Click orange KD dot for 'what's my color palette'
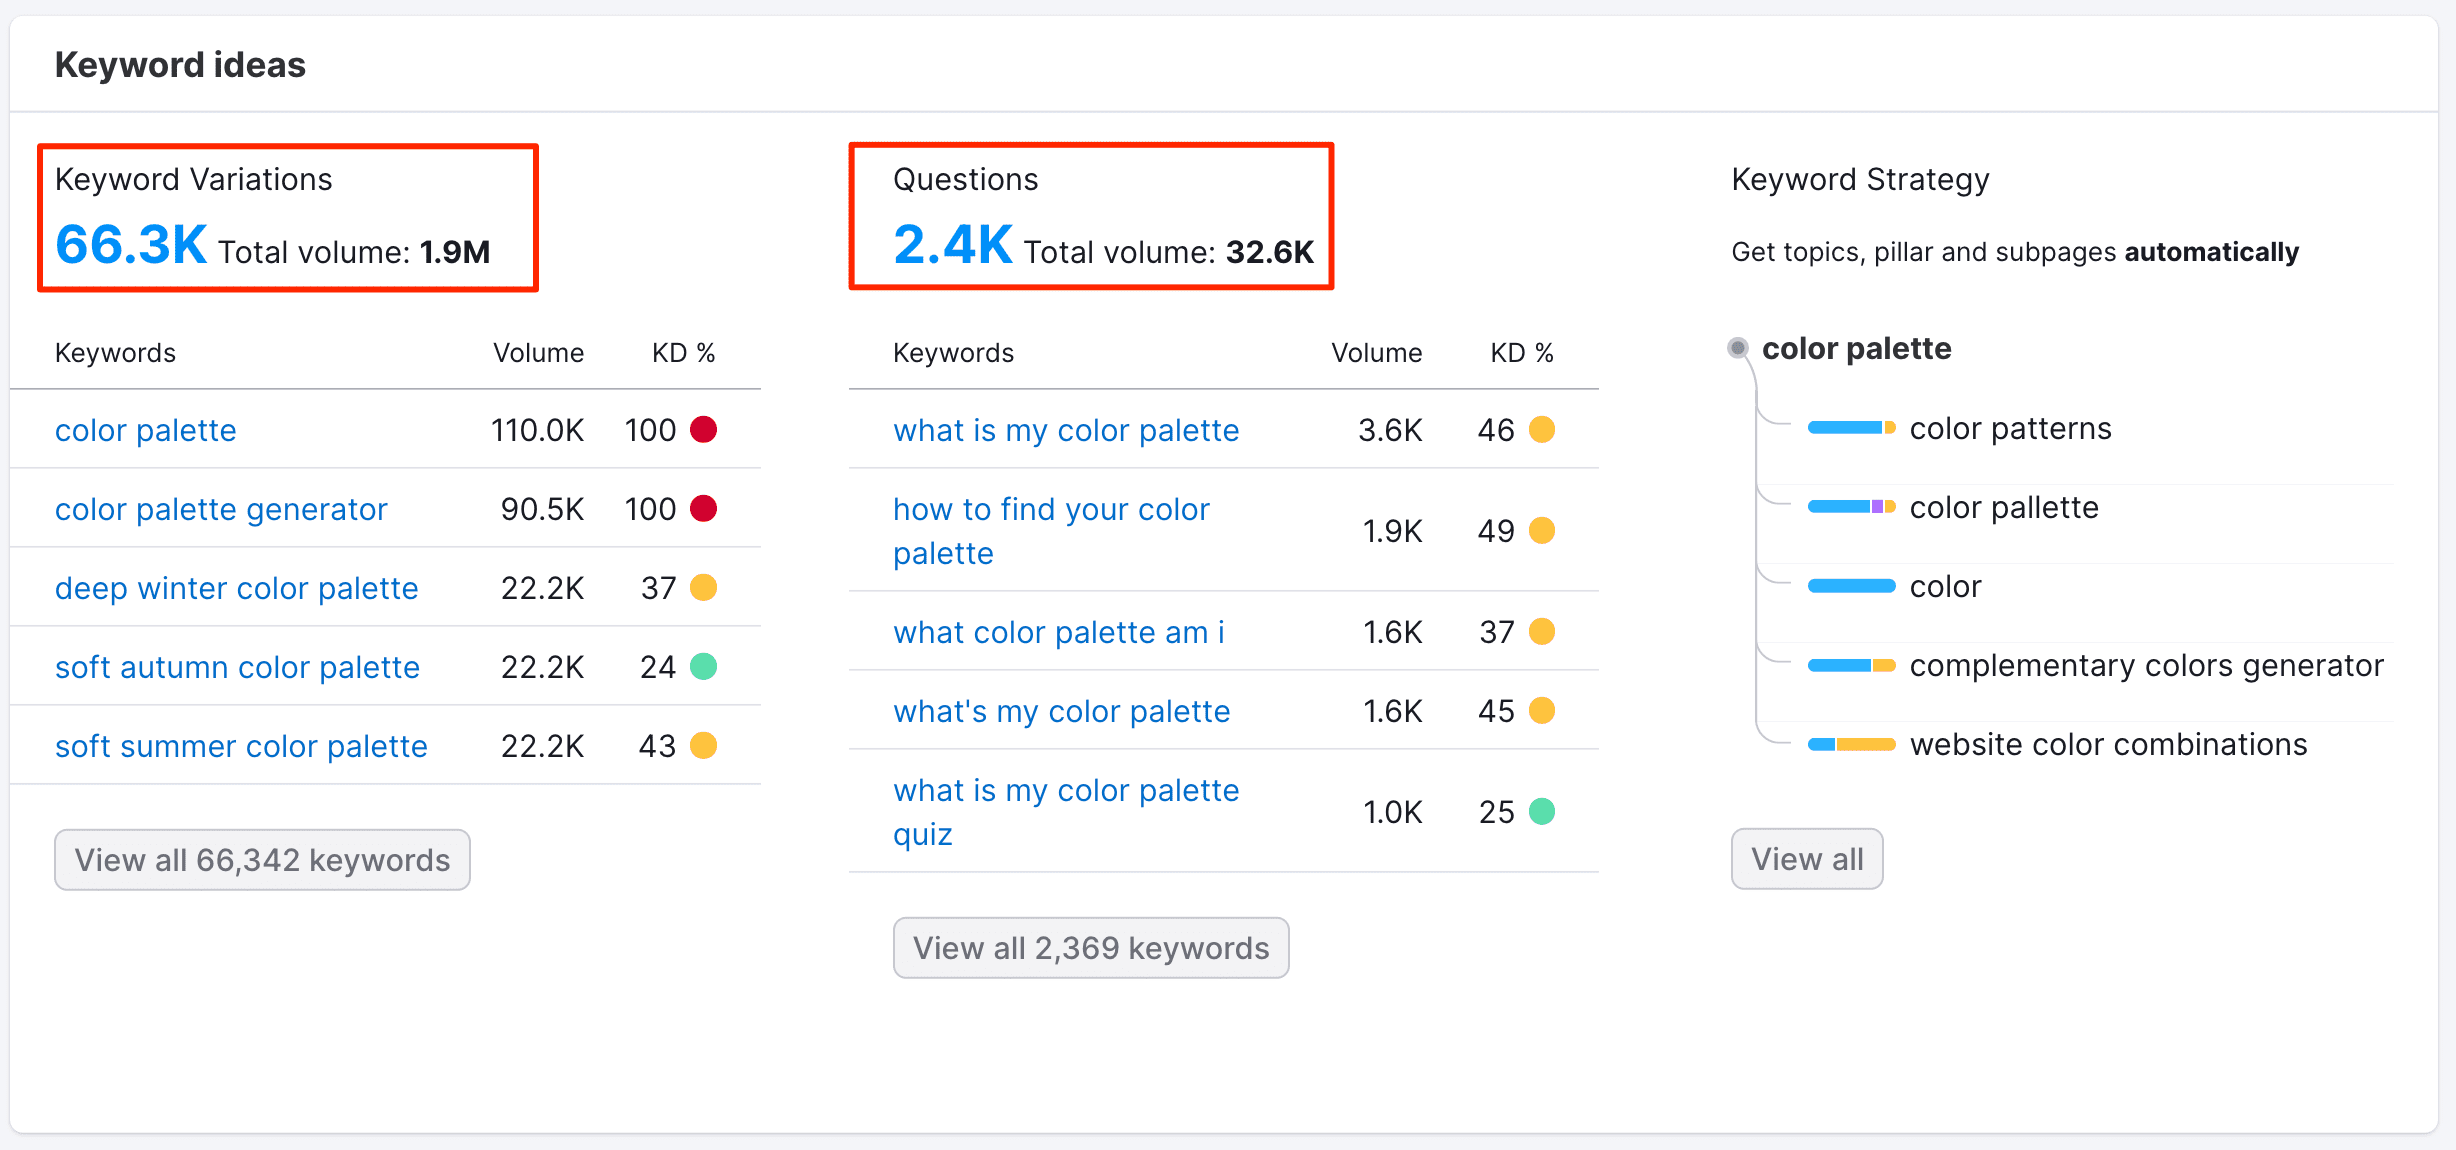 [1542, 710]
